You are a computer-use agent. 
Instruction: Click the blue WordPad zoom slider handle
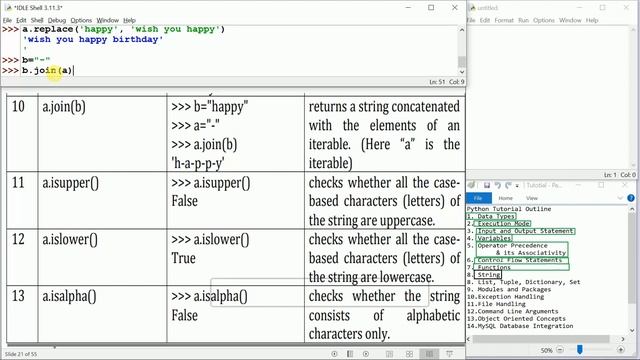click(x=580, y=349)
